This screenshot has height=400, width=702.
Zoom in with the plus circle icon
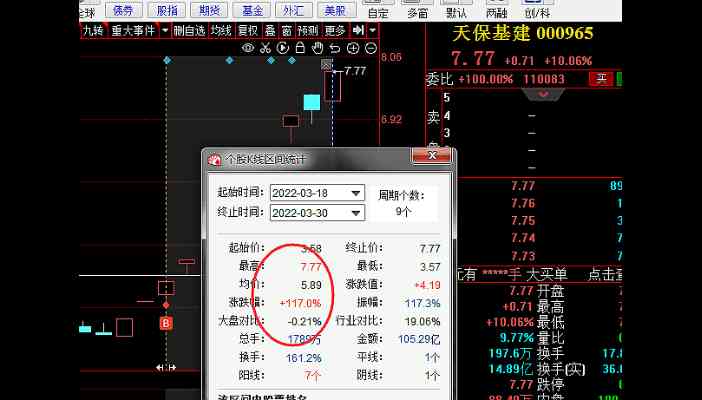click(x=353, y=48)
